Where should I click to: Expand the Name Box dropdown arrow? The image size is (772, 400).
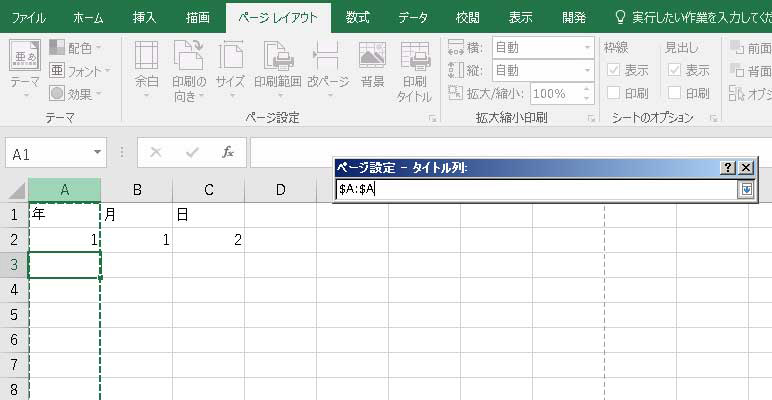click(98, 152)
